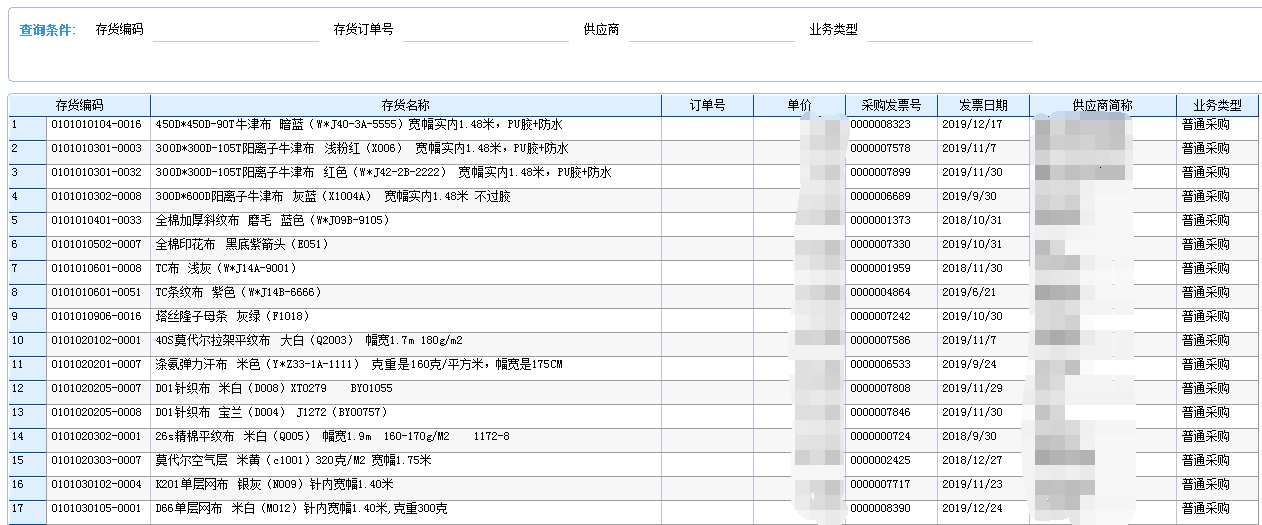This screenshot has width=1262, height=525.
Task: Click the 26s精棉平纹布 米白 item name
Action: (x=333, y=437)
